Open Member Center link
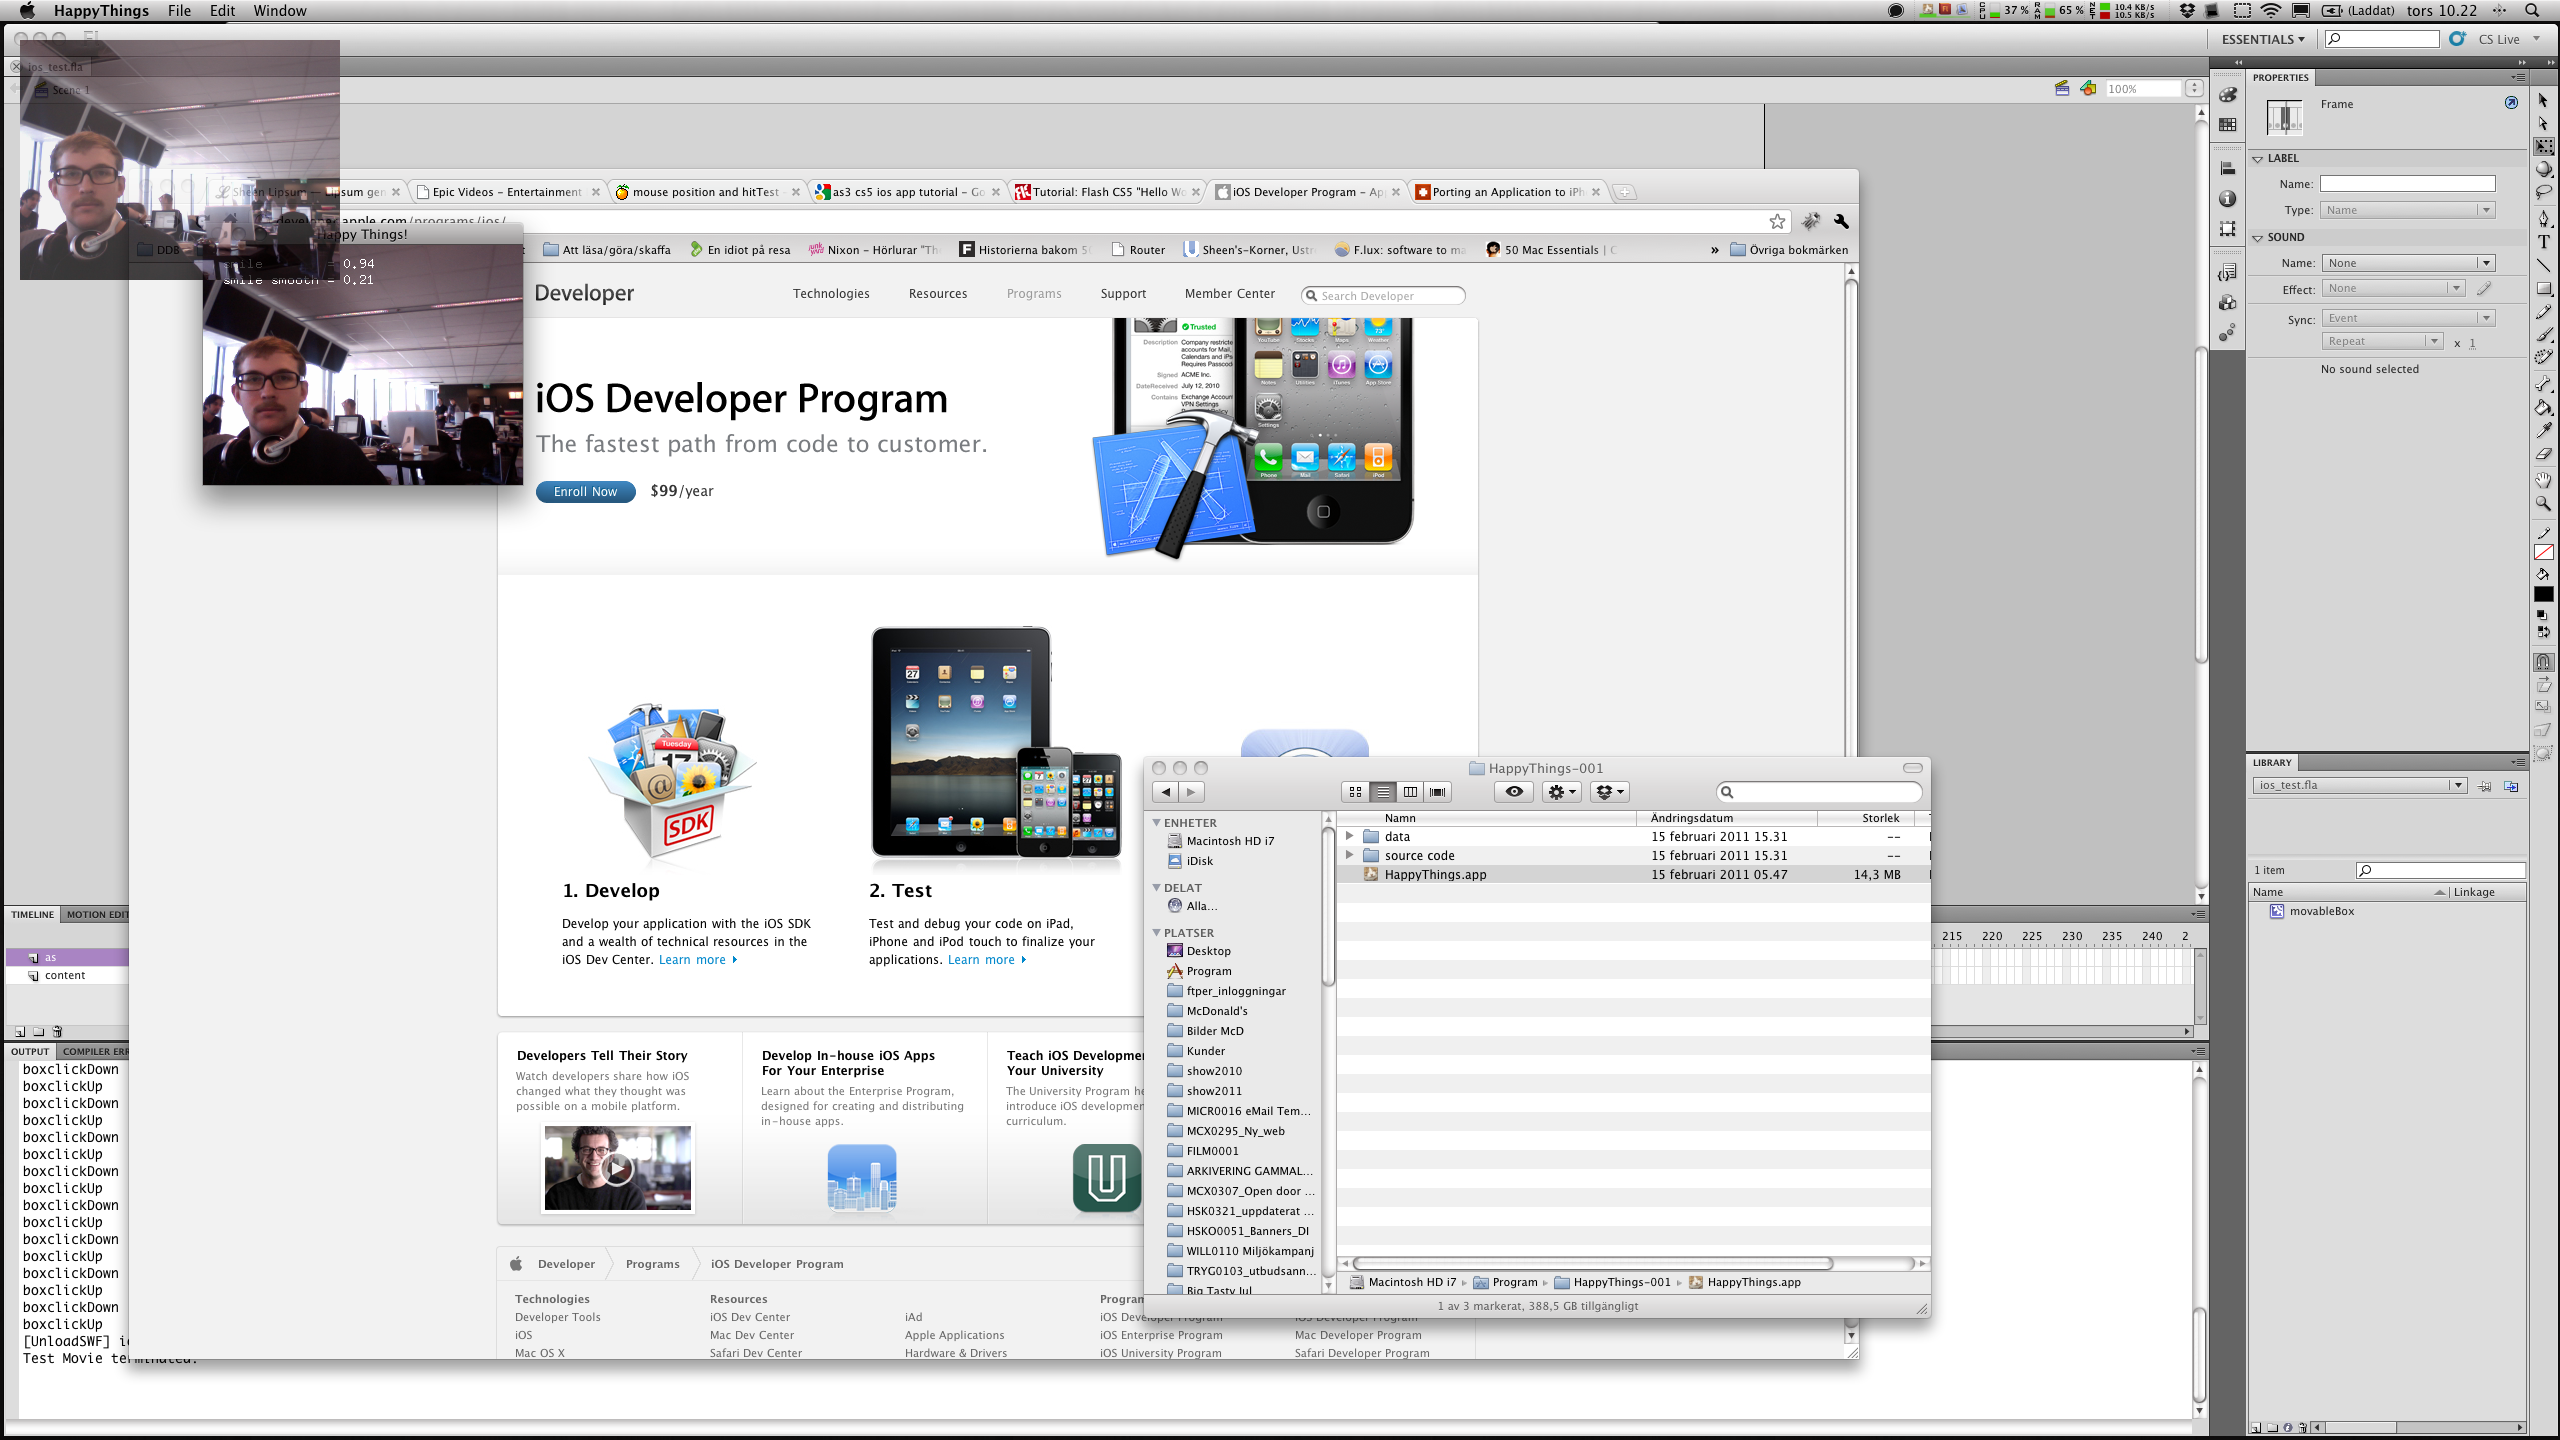 [1229, 293]
